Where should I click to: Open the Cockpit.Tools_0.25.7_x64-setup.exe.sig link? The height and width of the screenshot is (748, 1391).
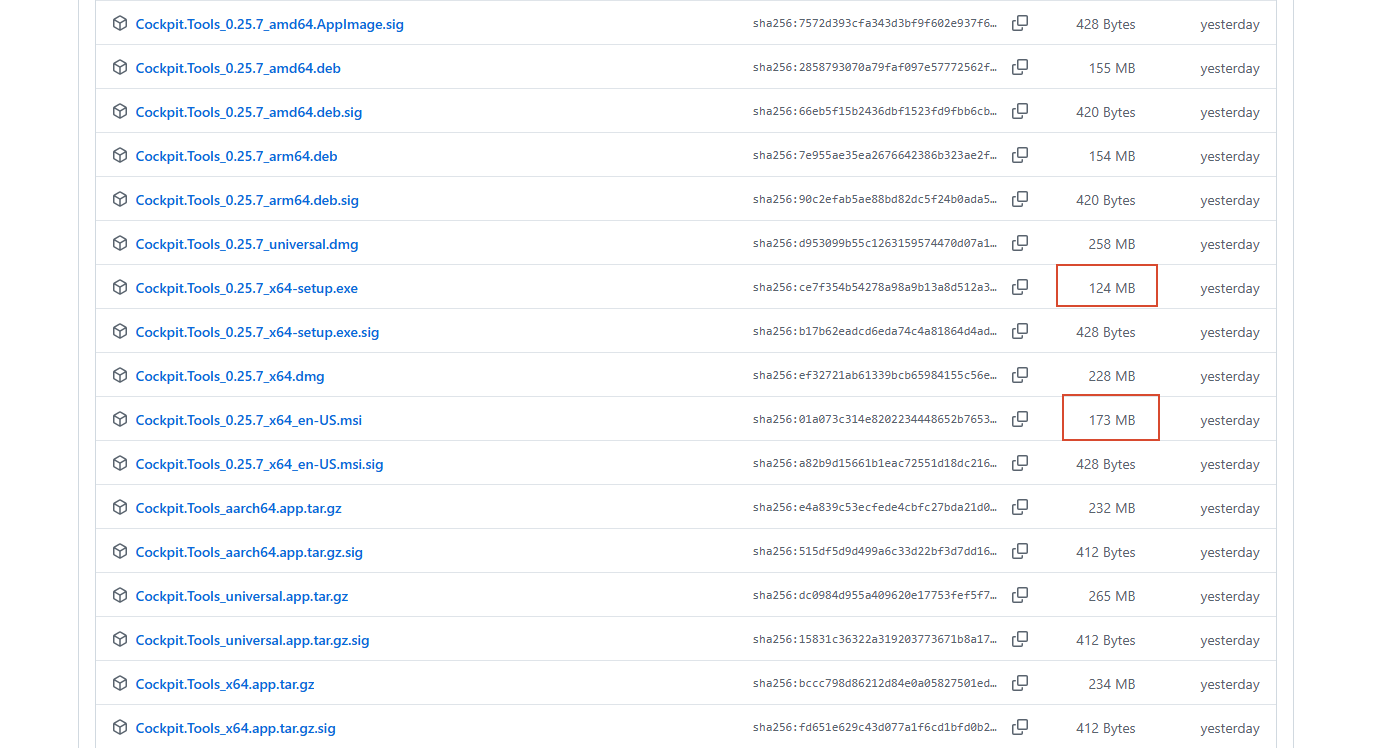(258, 332)
